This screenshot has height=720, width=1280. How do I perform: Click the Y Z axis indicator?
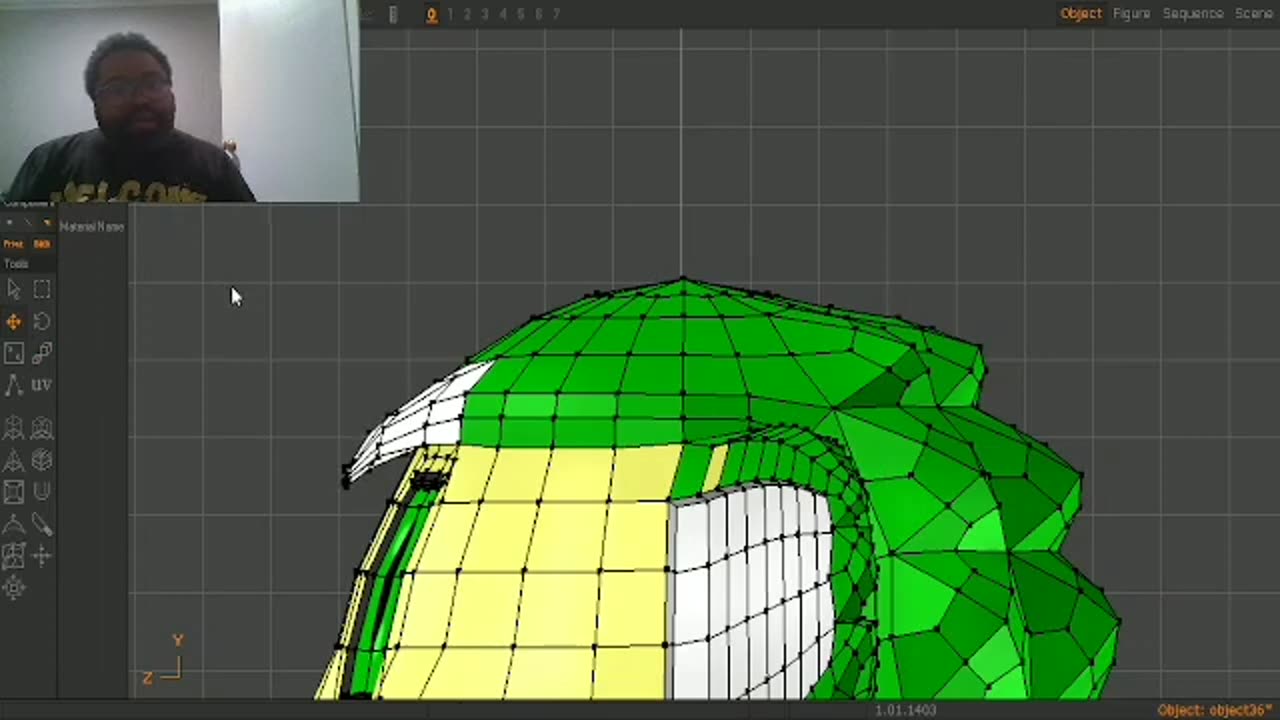[x=163, y=660]
